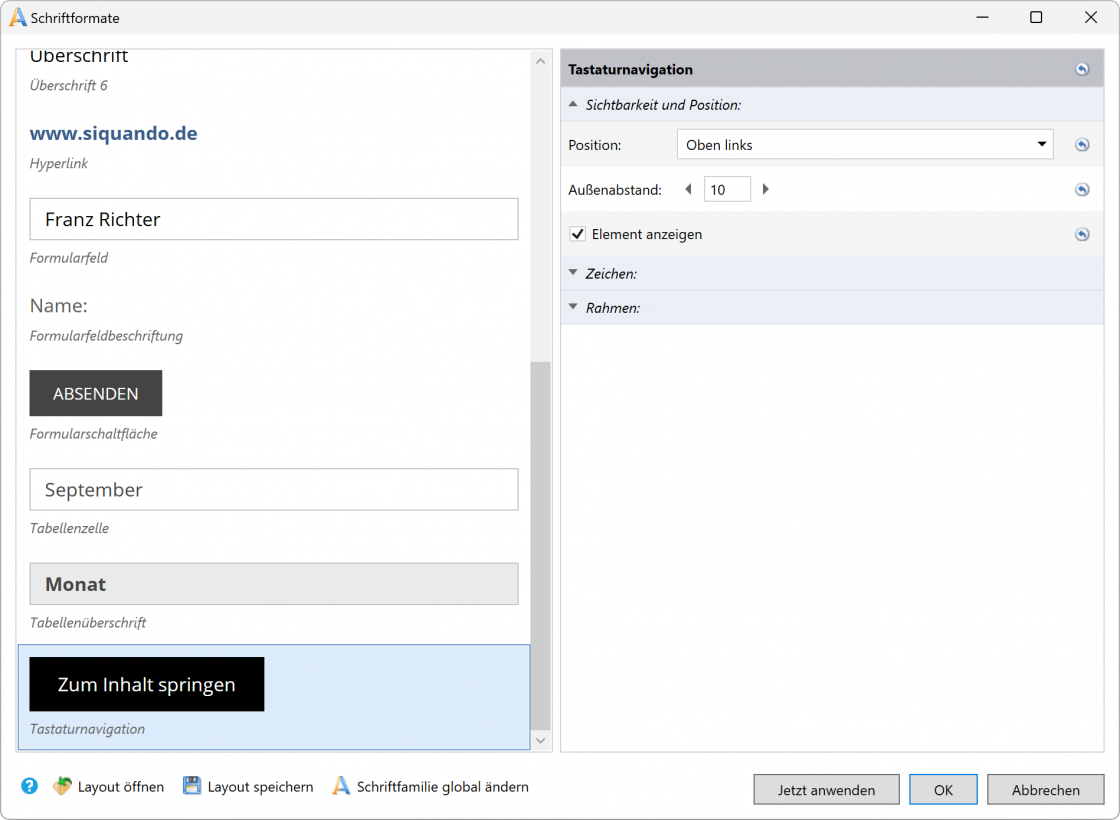1120x820 pixels.
Task: Click the help question mark icon
Action: [x=29, y=786]
